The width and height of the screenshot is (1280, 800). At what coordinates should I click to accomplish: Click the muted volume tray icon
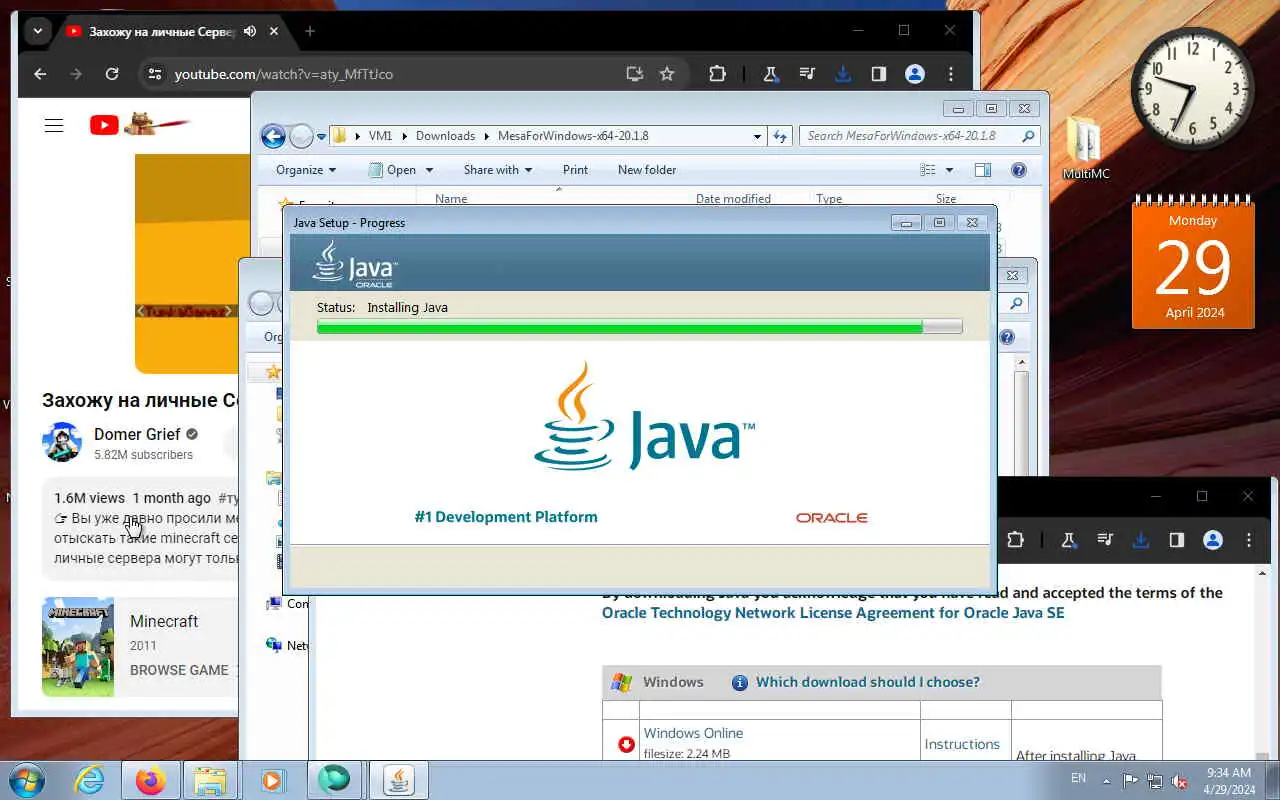[x=1180, y=780]
